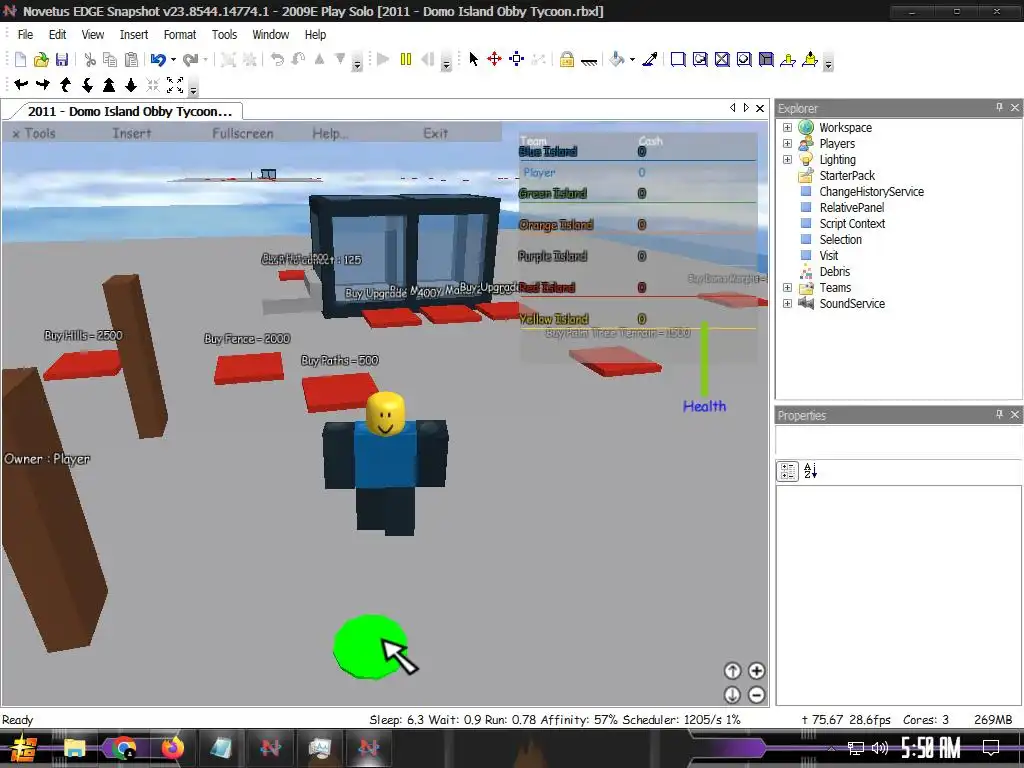Pin the Explorer panel with pushpin
1024x768 pixels.
click(x=999, y=107)
